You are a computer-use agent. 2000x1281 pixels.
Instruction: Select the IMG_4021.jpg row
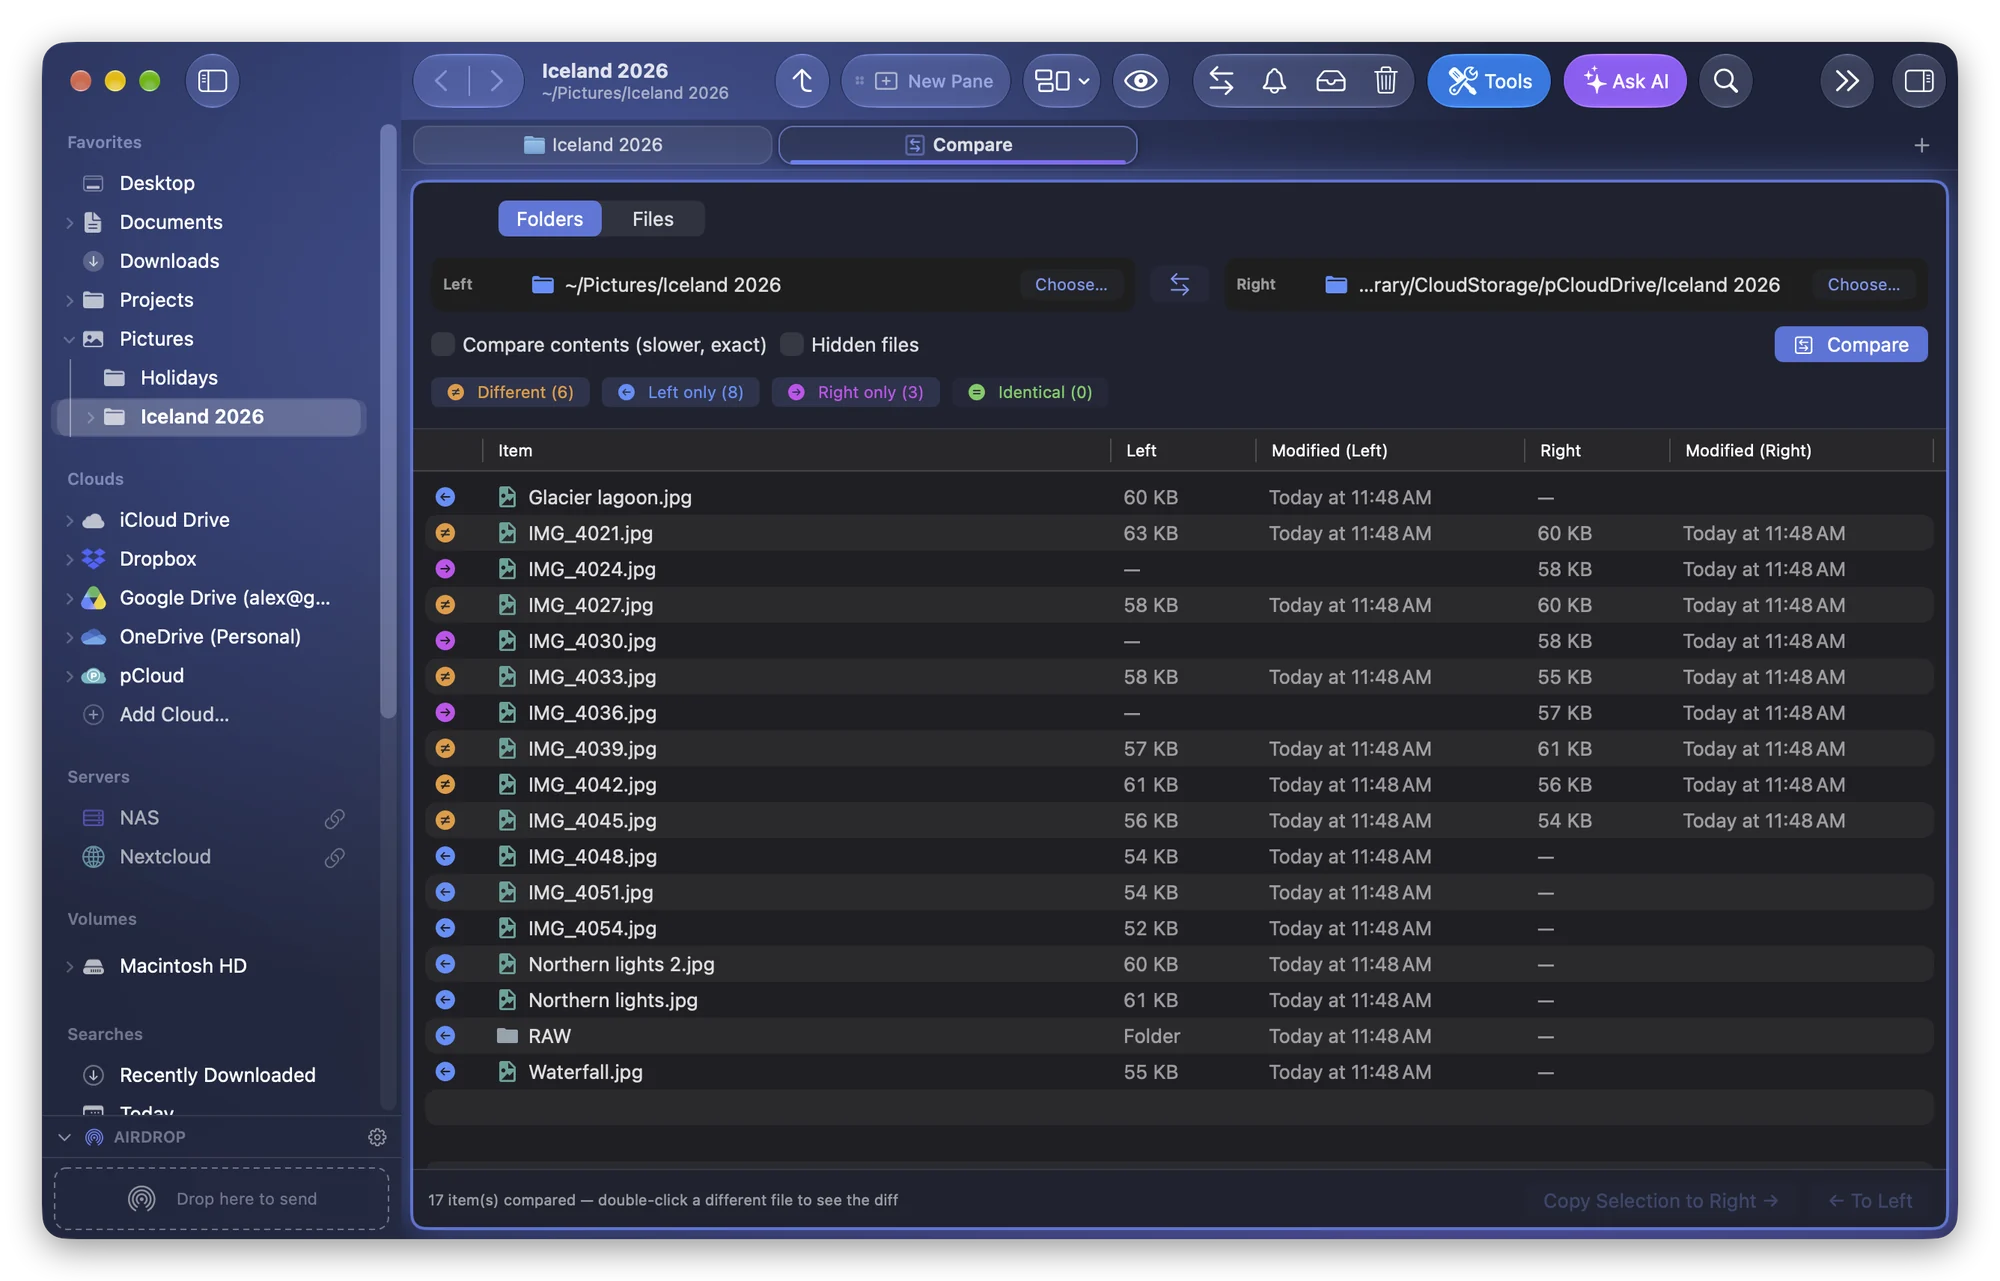tap(1179, 533)
